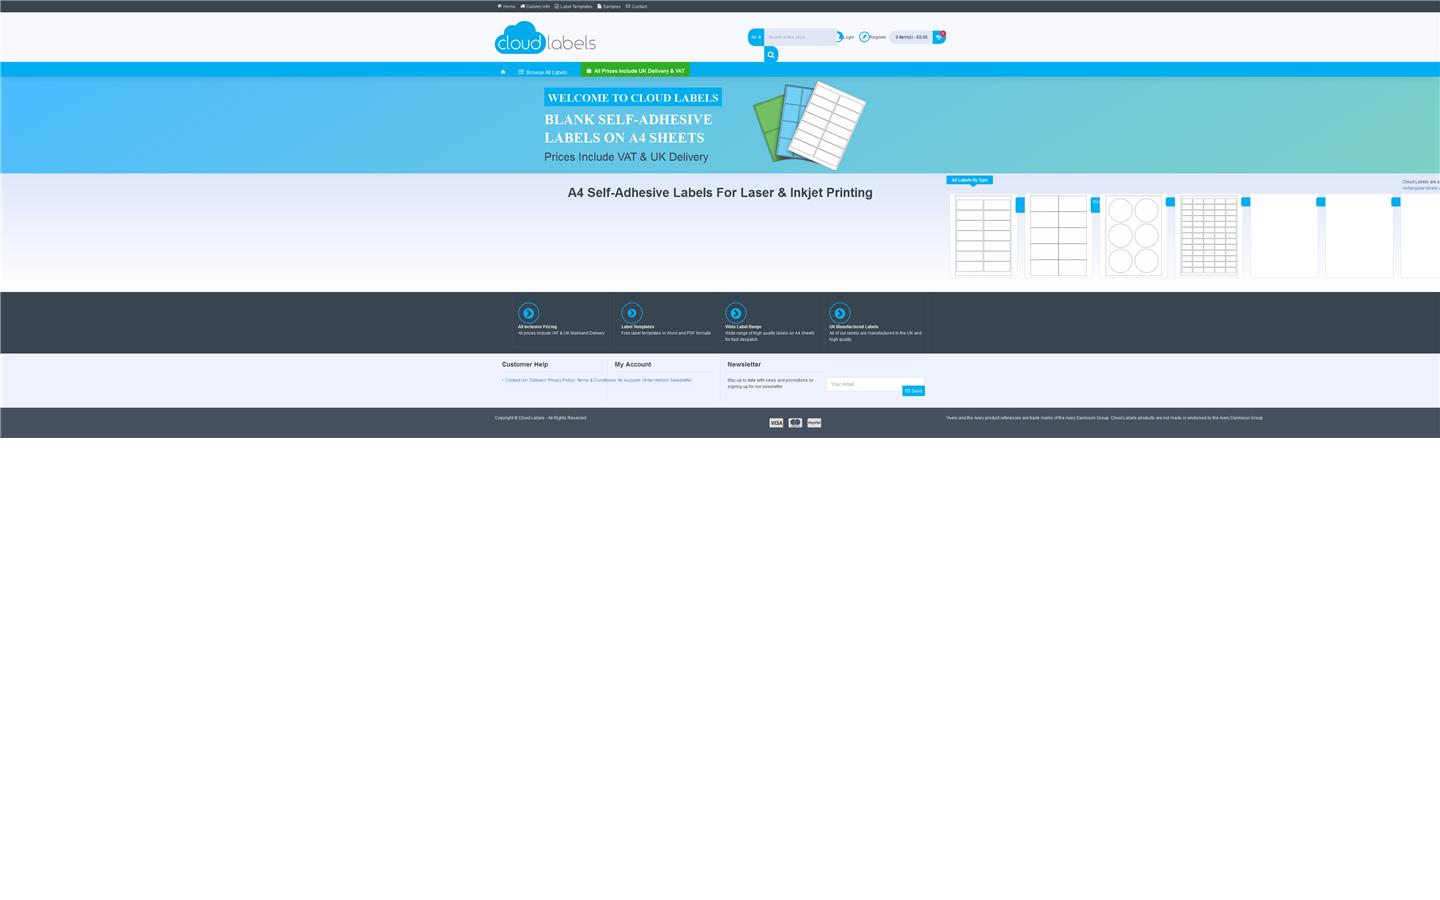
Task: Click the Cloud Labels logo
Action: click(545, 38)
